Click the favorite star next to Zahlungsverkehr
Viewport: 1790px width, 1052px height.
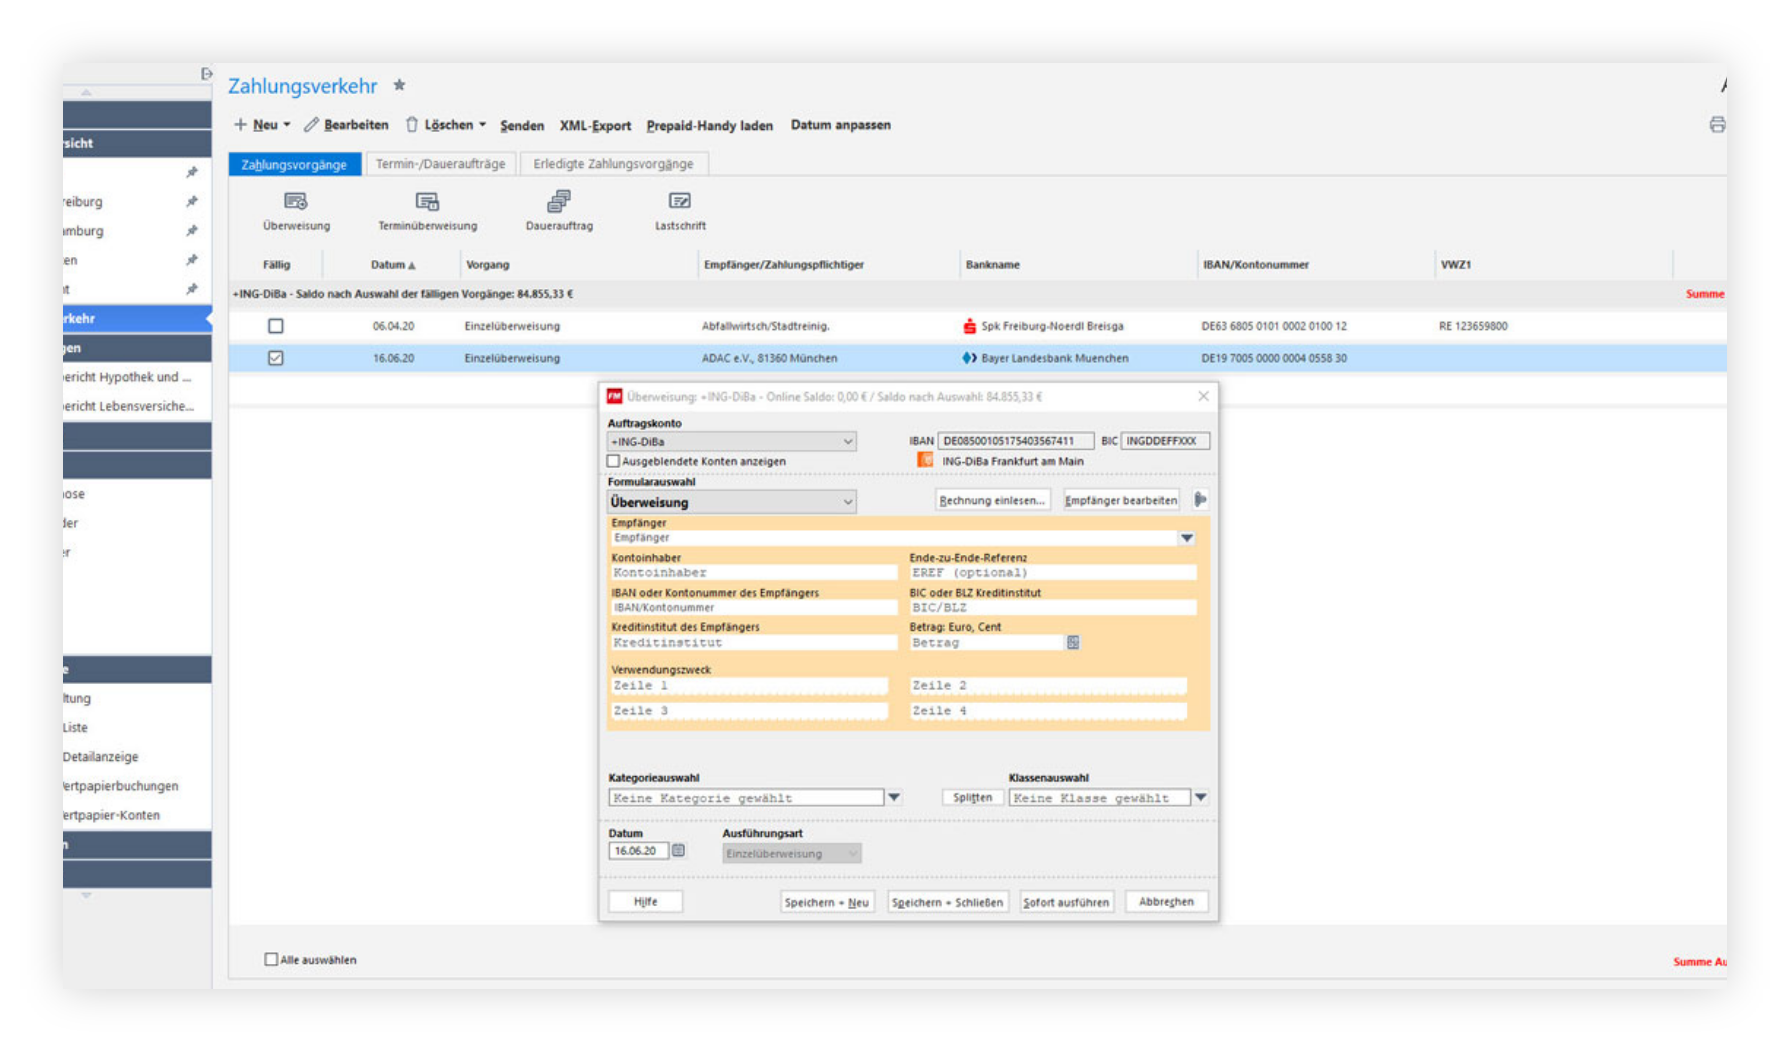pyautogui.click(x=399, y=85)
